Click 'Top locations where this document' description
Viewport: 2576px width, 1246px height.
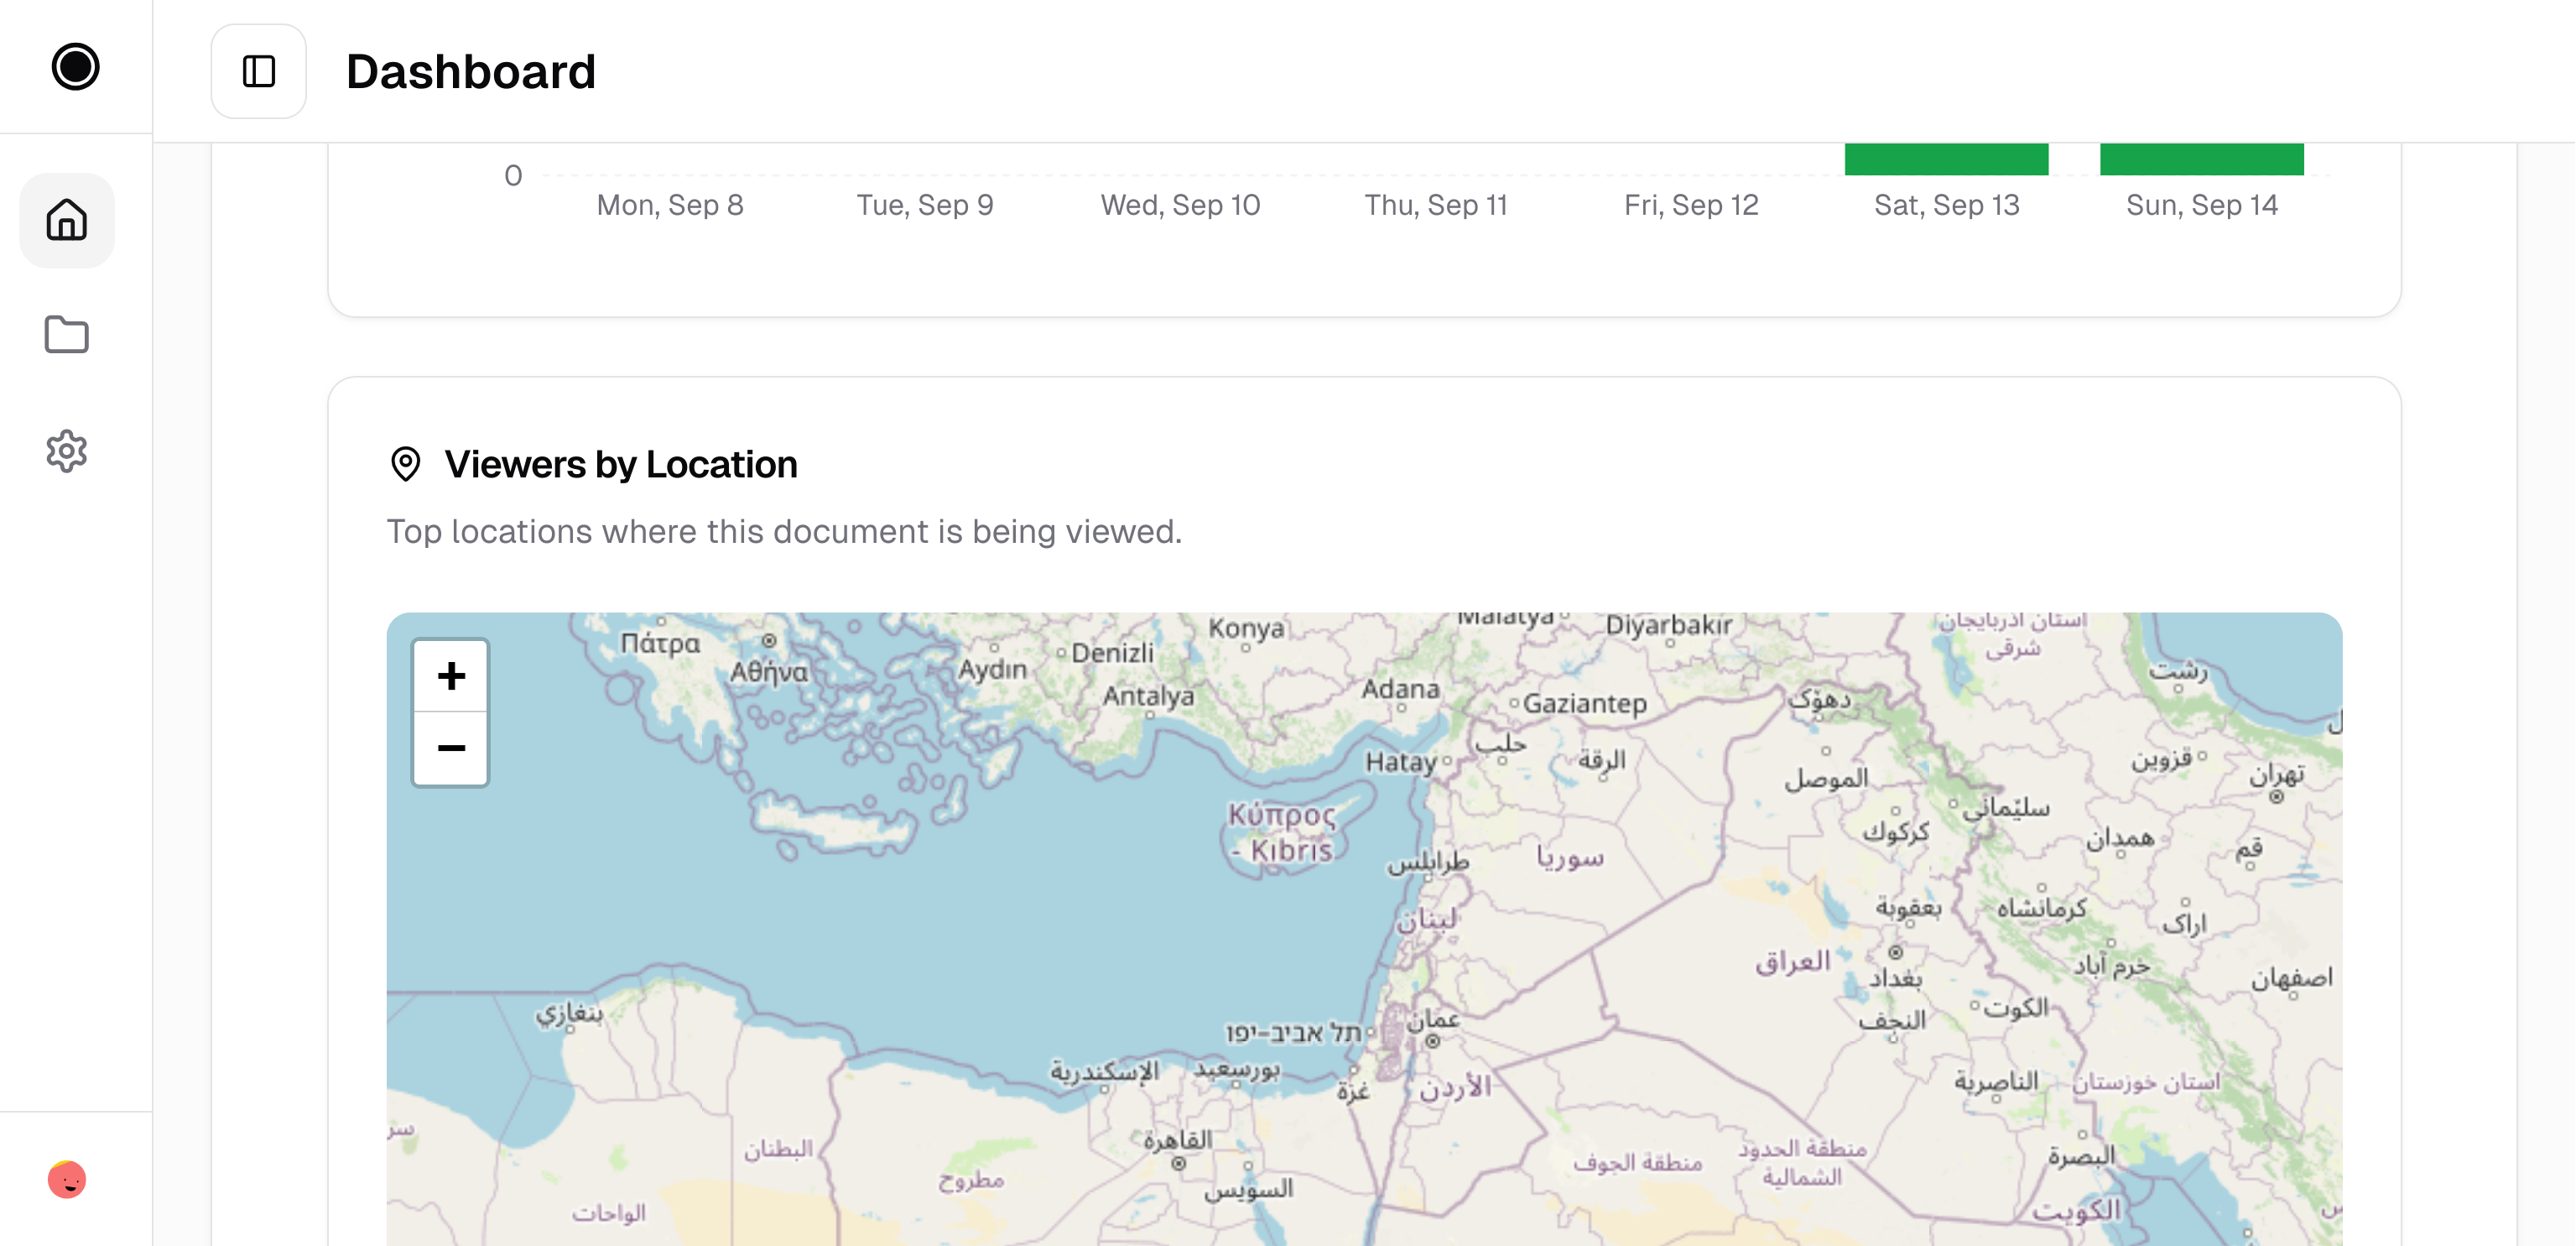coord(784,531)
